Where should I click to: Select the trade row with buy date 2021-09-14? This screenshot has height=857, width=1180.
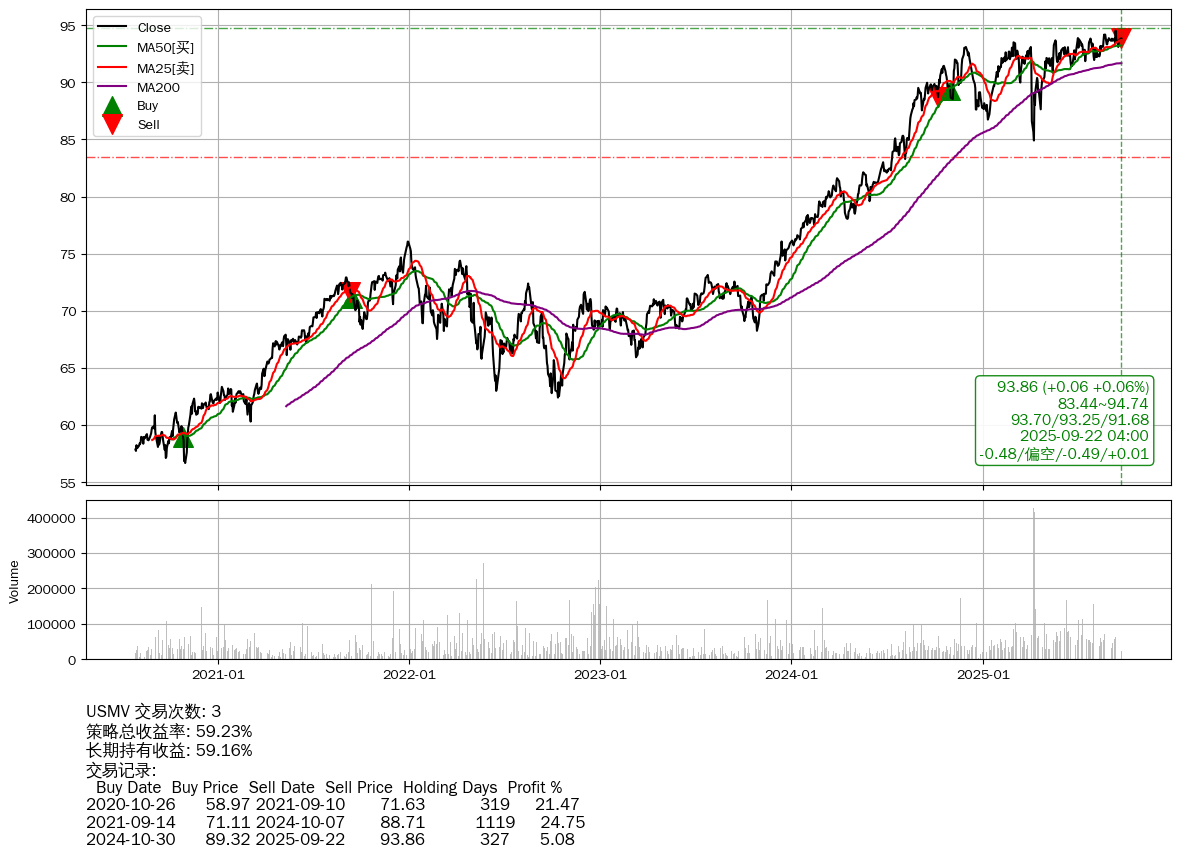pos(335,822)
